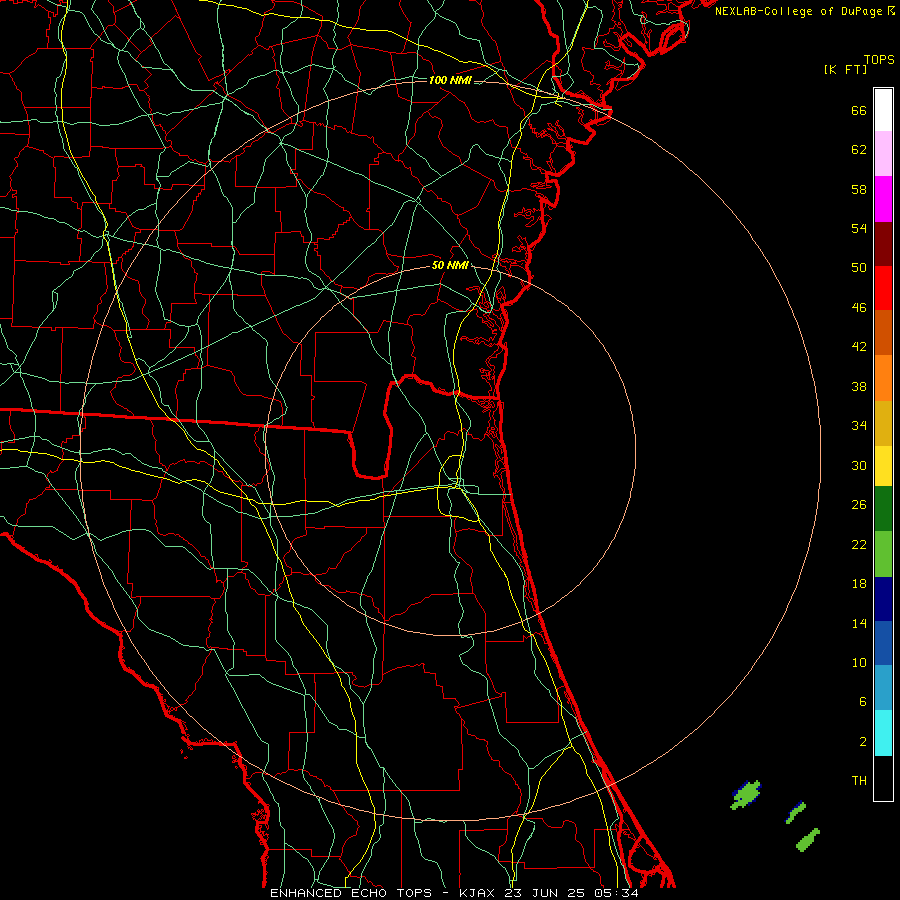Click the "2" legend label
The height and width of the screenshot is (900, 900).
click(863, 742)
